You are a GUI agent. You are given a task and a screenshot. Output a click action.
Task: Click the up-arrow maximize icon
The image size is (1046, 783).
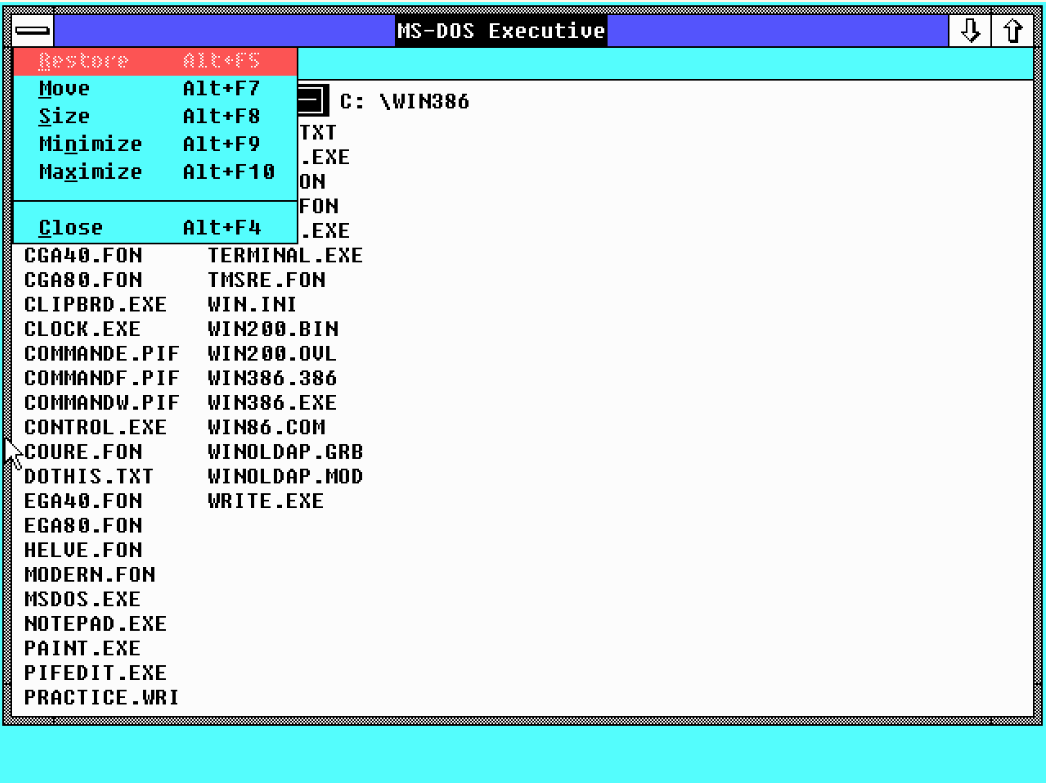(1014, 30)
